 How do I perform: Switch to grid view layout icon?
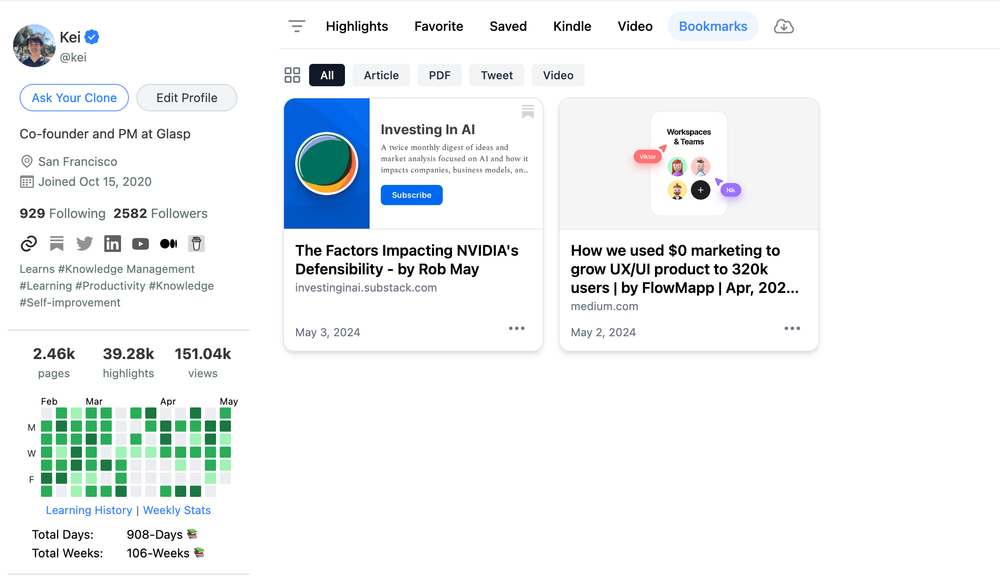(292, 75)
